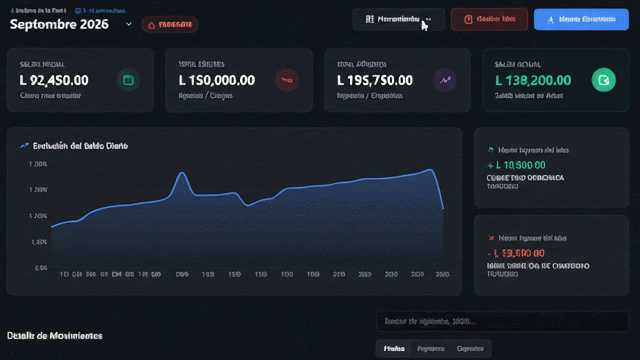The image size is (640, 360).
Task: Click the red pill badge beside the month
Action: click(x=170, y=24)
